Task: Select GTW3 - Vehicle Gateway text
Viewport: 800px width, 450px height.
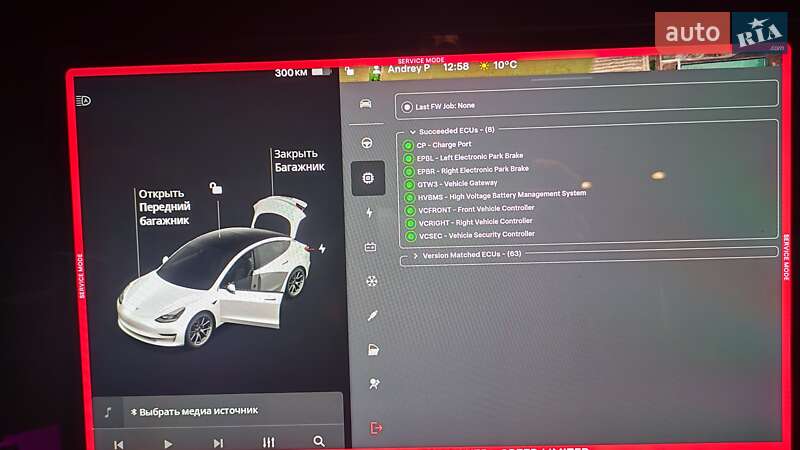Action: click(x=458, y=184)
